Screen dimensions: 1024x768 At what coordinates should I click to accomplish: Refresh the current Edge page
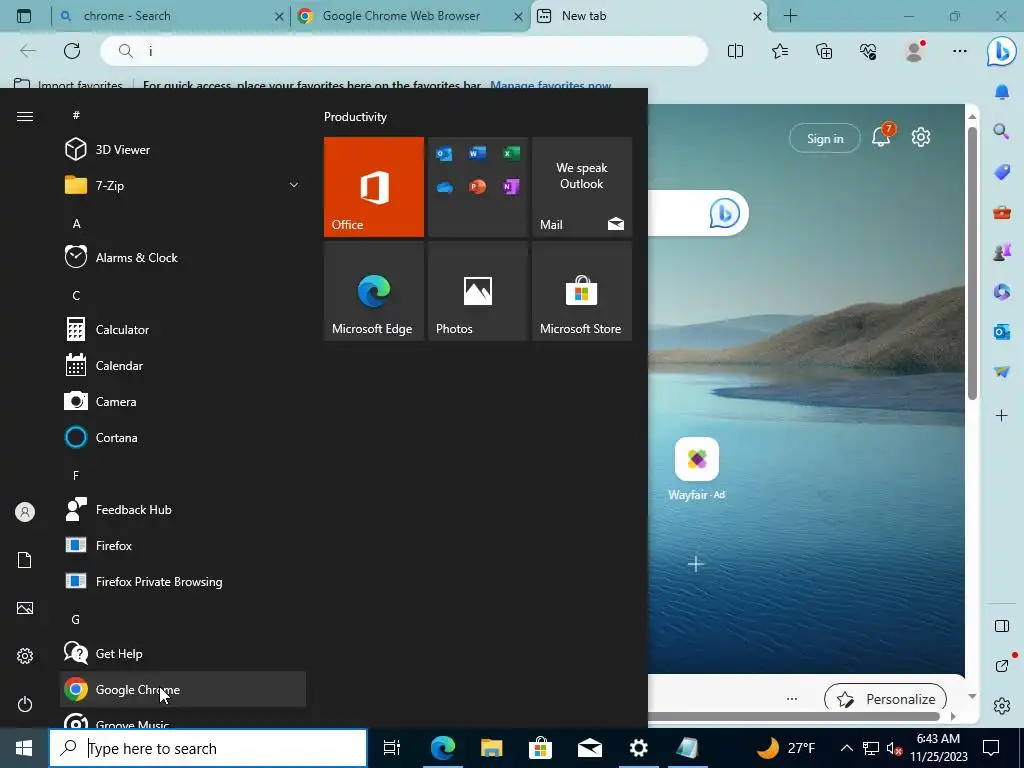72,51
